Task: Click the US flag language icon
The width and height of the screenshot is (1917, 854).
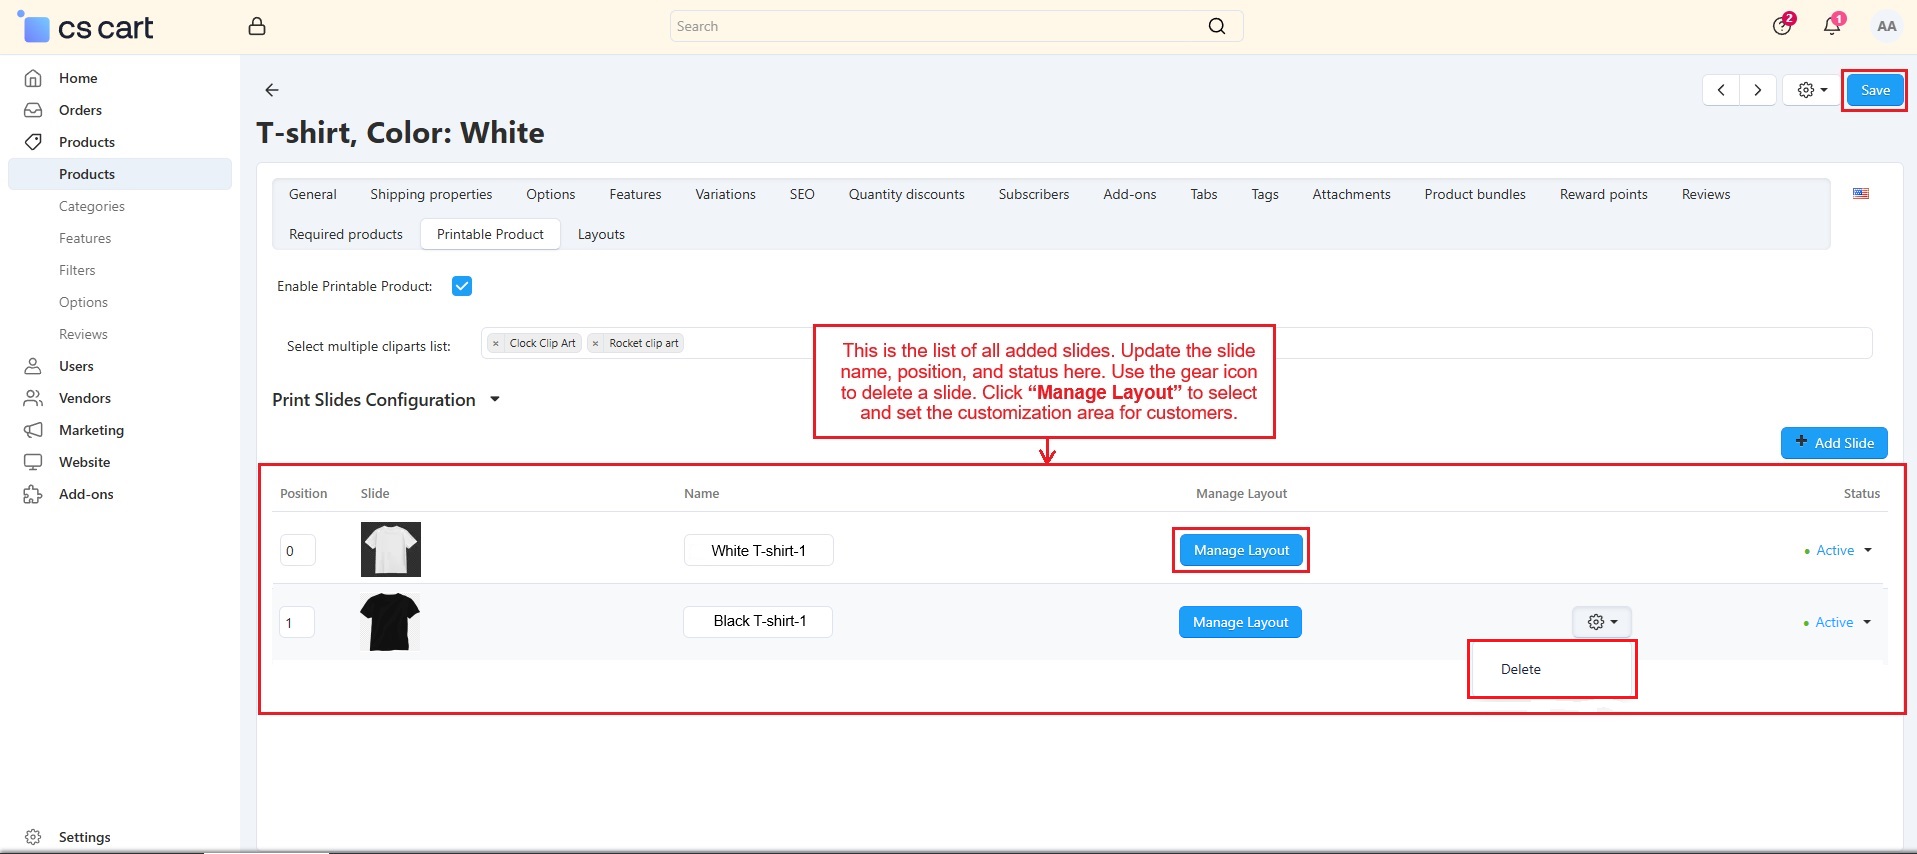Action: pyautogui.click(x=1861, y=194)
